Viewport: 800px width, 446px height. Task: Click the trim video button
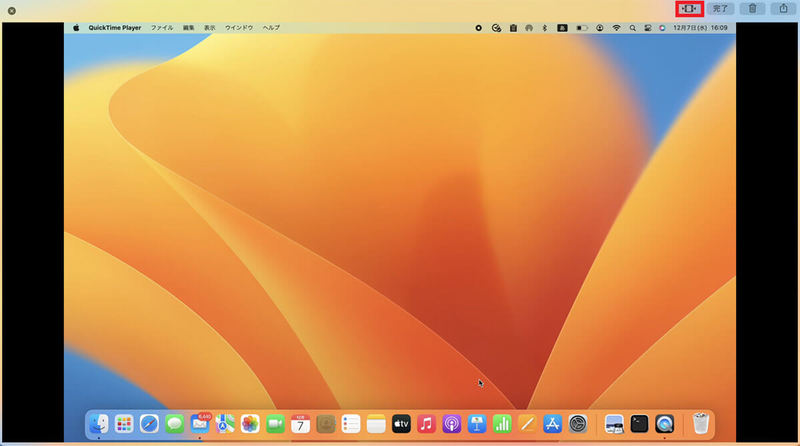pos(689,9)
